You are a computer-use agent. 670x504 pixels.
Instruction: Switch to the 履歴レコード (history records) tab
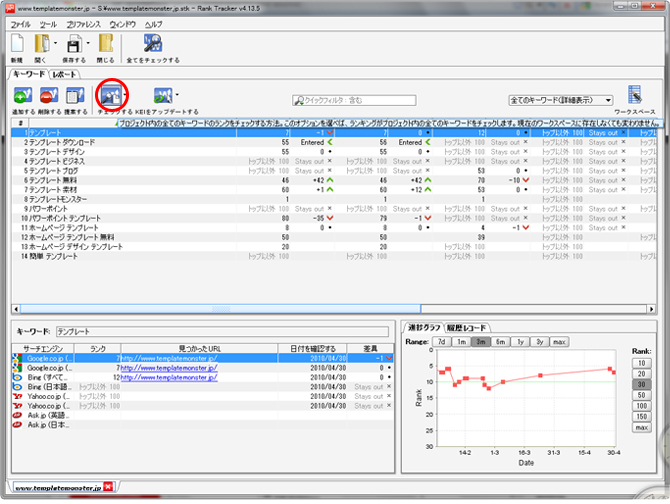pyautogui.click(x=467, y=328)
